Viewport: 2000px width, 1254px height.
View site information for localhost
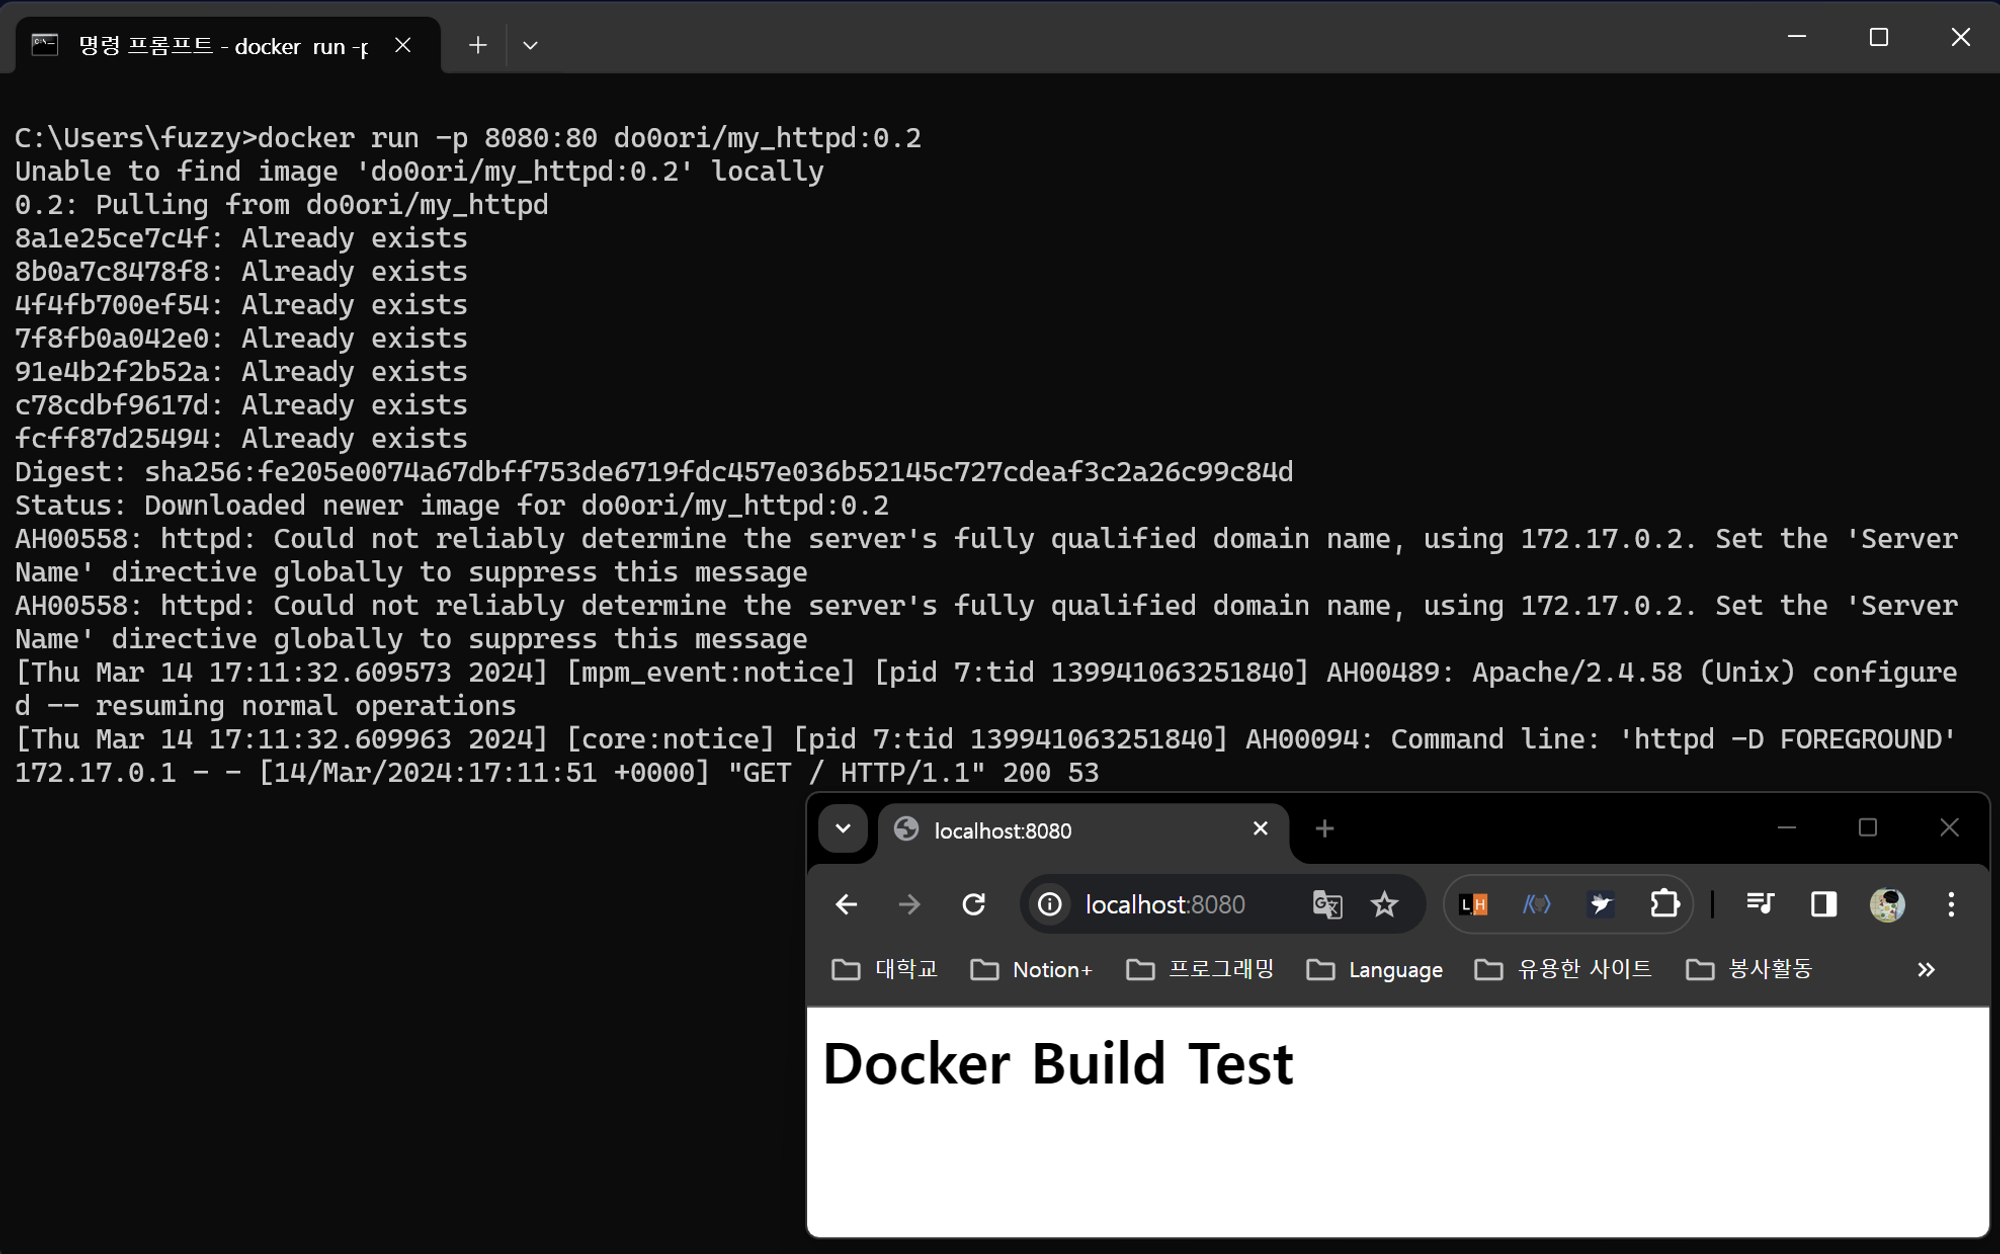pyautogui.click(x=1050, y=905)
